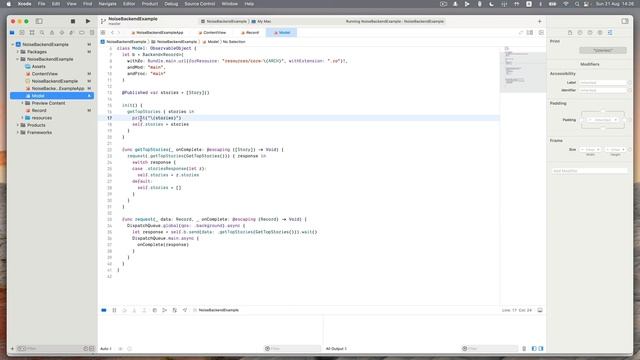
Task: Click the accessibility Label input field
Action: pos(602,83)
